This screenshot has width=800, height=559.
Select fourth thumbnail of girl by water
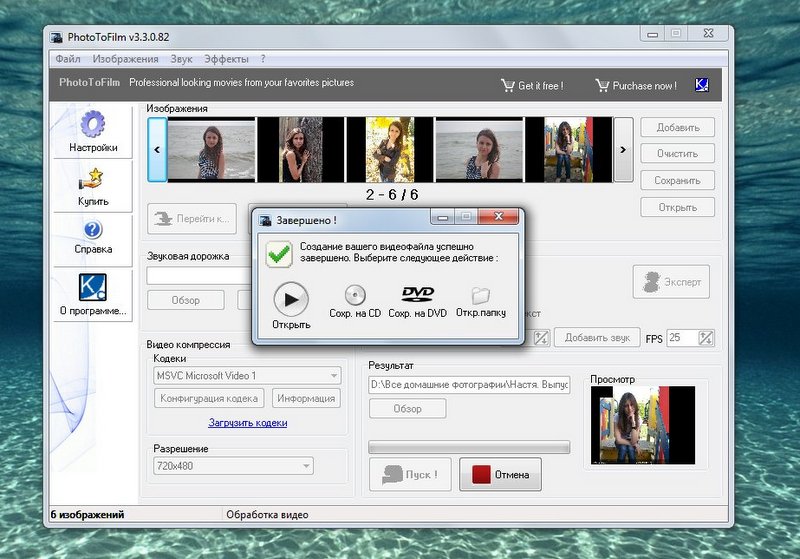[x=479, y=149]
